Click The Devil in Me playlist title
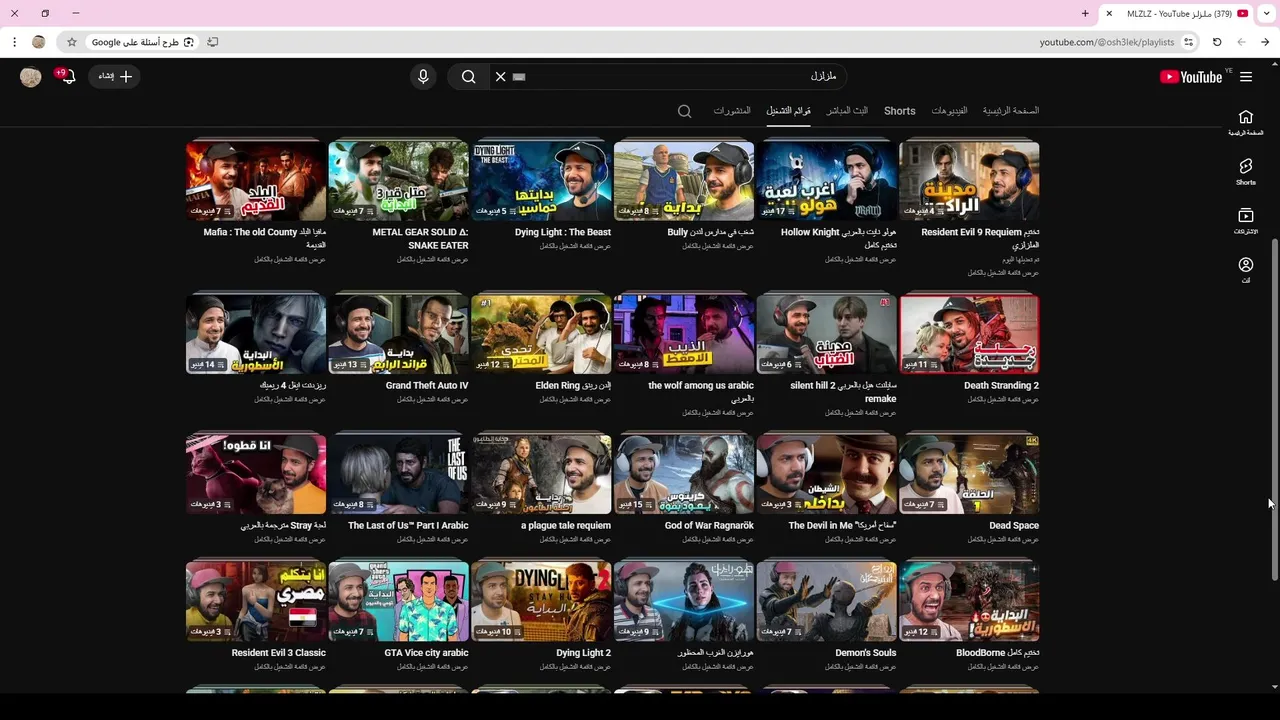The width and height of the screenshot is (1280, 720). tap(842, 525)
